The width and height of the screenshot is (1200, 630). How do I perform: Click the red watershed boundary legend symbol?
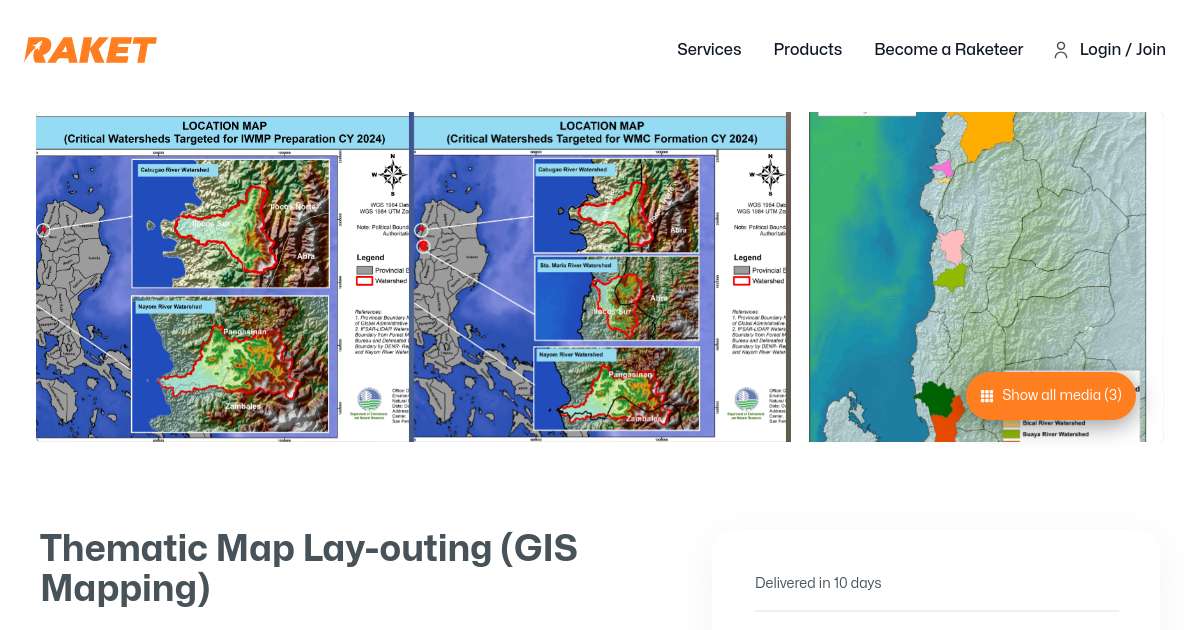(364, 281)
